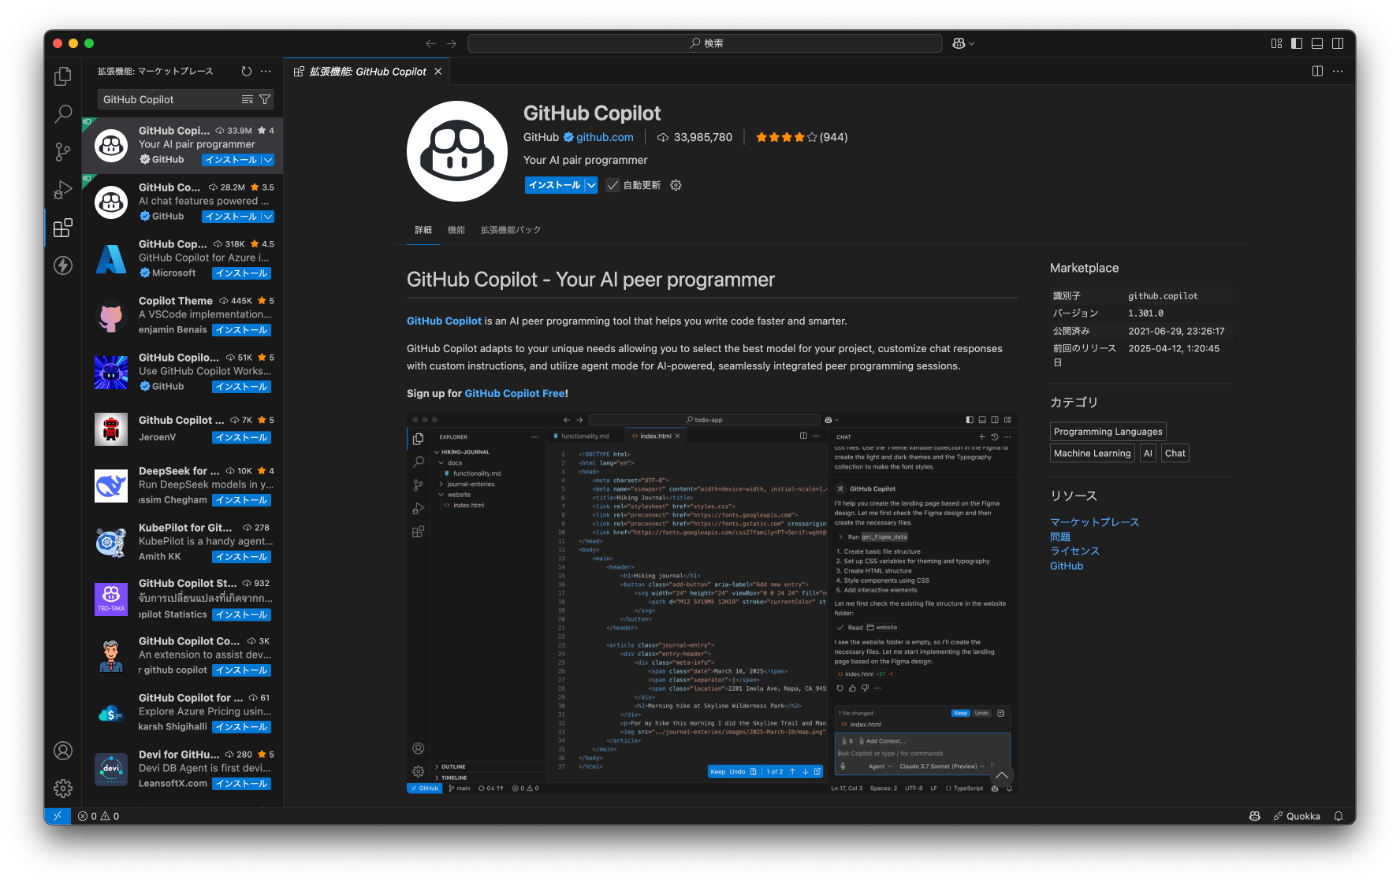Select the 拡張機能: GitHub Copilot editor tab
The width and height of the screenshot is (1400, 883).
pos(367,71)
